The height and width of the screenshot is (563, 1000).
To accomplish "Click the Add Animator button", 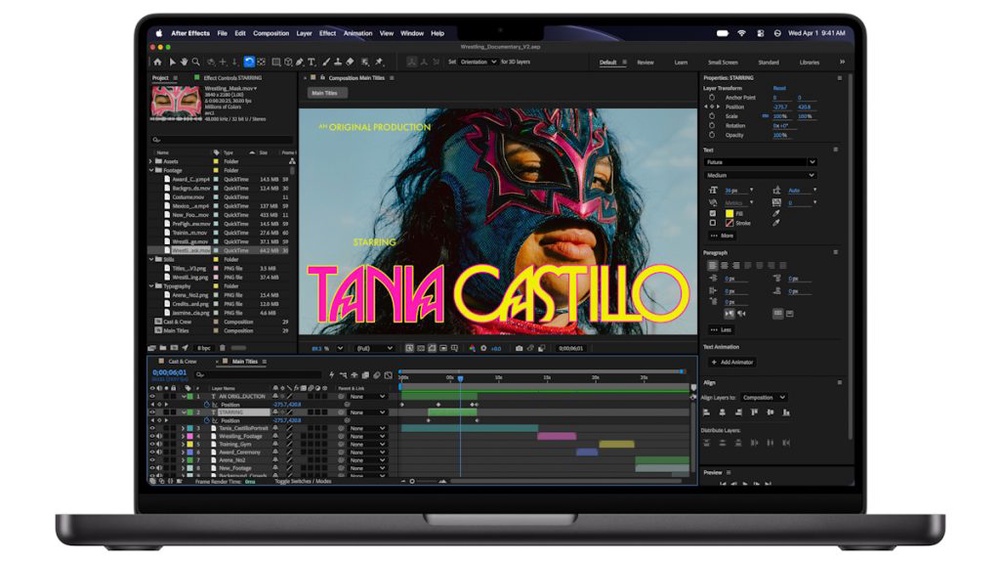I will point(732,362).
